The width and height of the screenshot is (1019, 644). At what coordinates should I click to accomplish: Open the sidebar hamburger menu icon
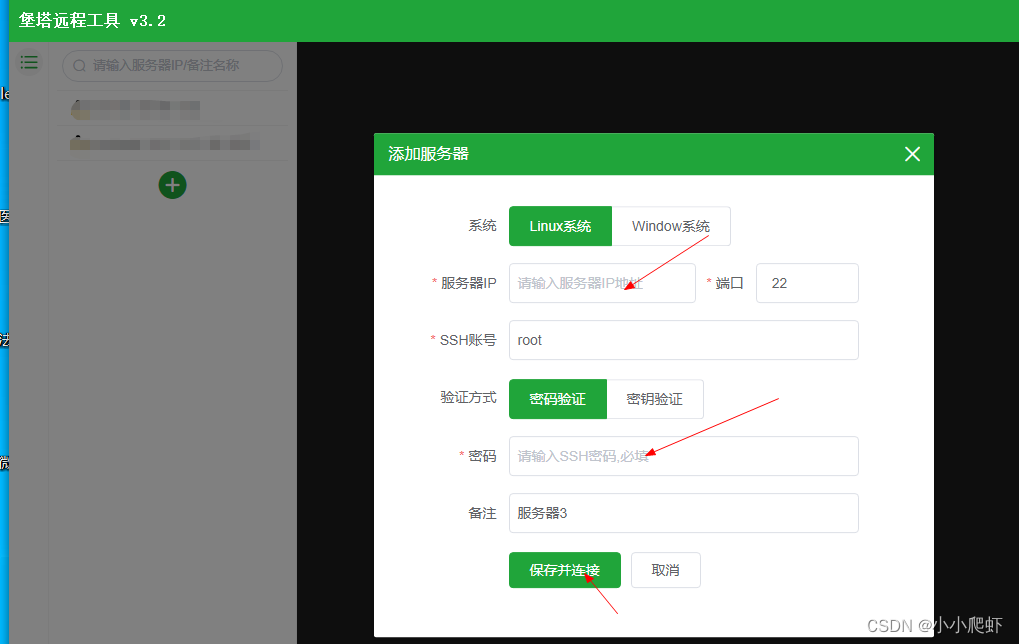(29, 62)
